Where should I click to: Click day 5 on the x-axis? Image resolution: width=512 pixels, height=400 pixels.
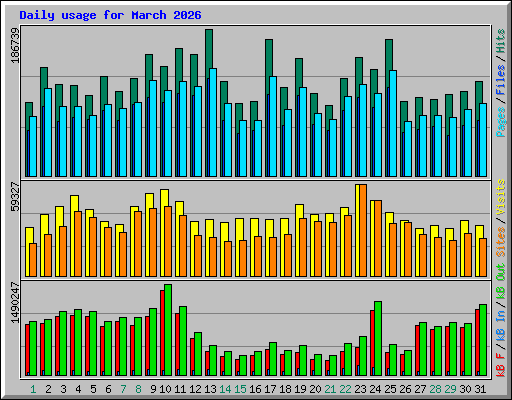pyautogui.click(x=93, y=389)
